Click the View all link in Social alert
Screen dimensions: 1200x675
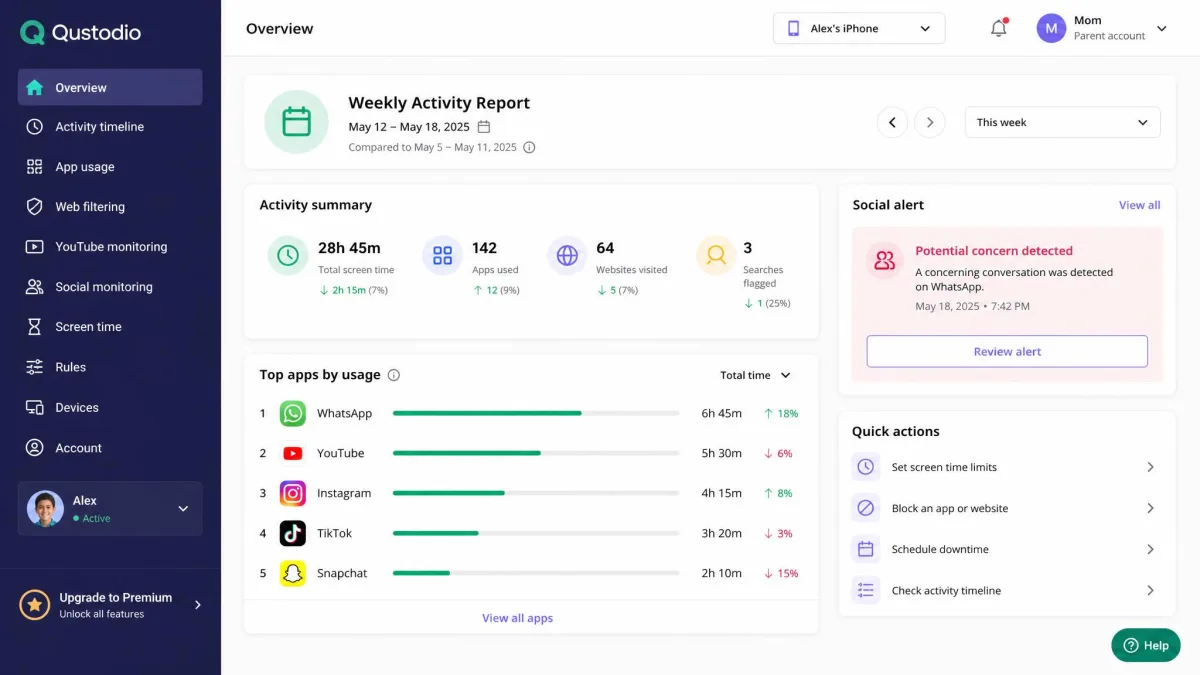tap(1139, 205)
